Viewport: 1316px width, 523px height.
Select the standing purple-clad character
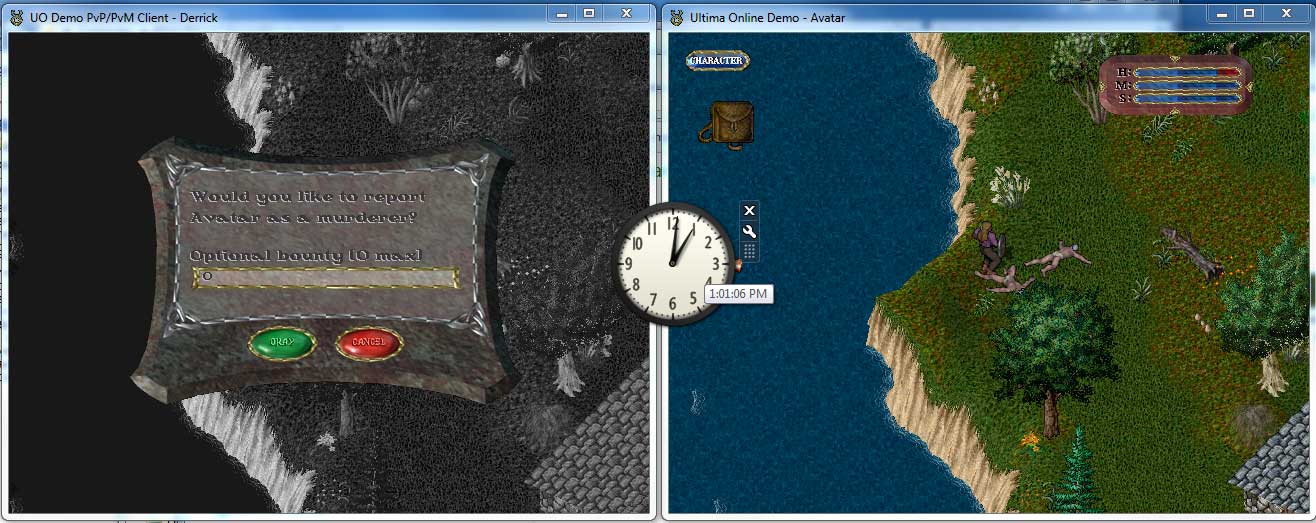[988, 246]
